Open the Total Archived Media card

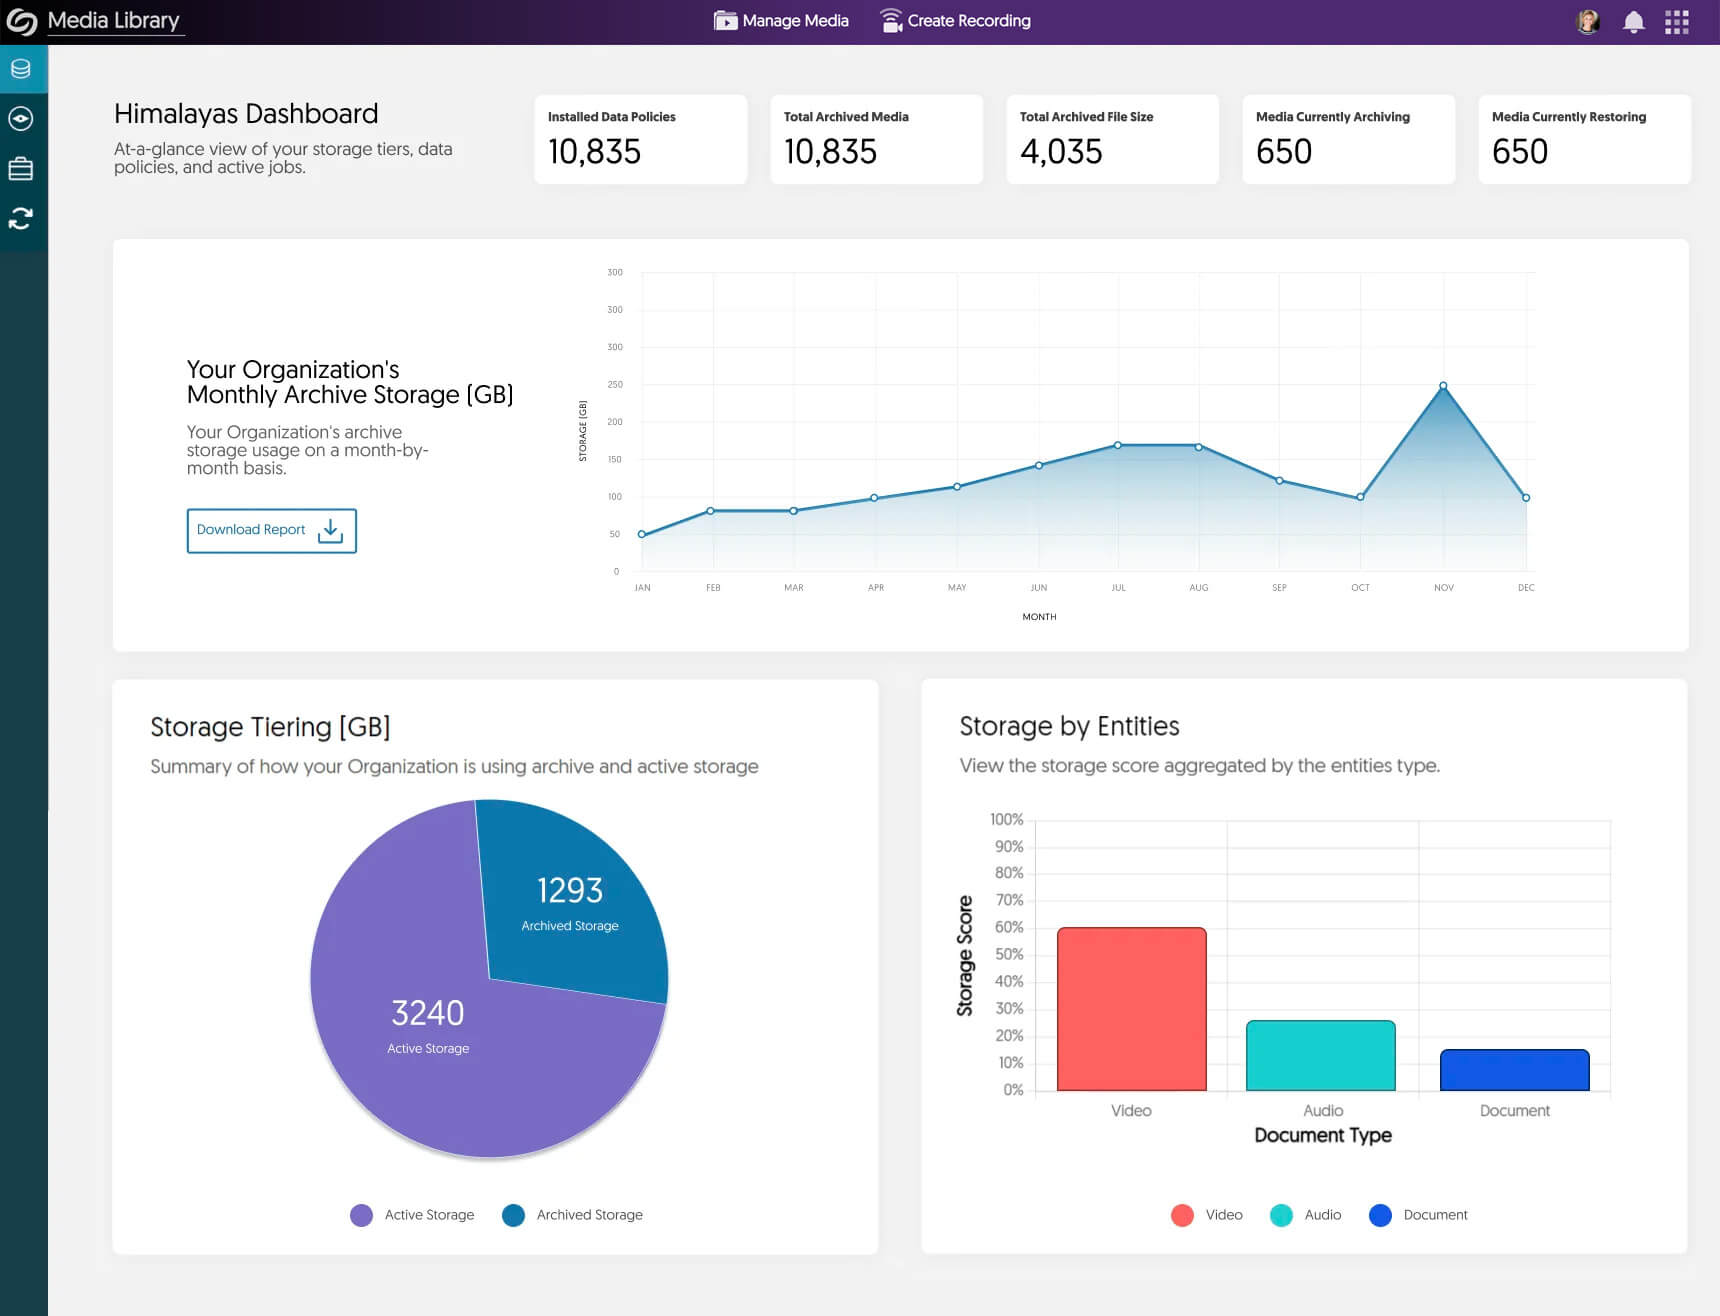pyautogui.click(x=877, y=139)
